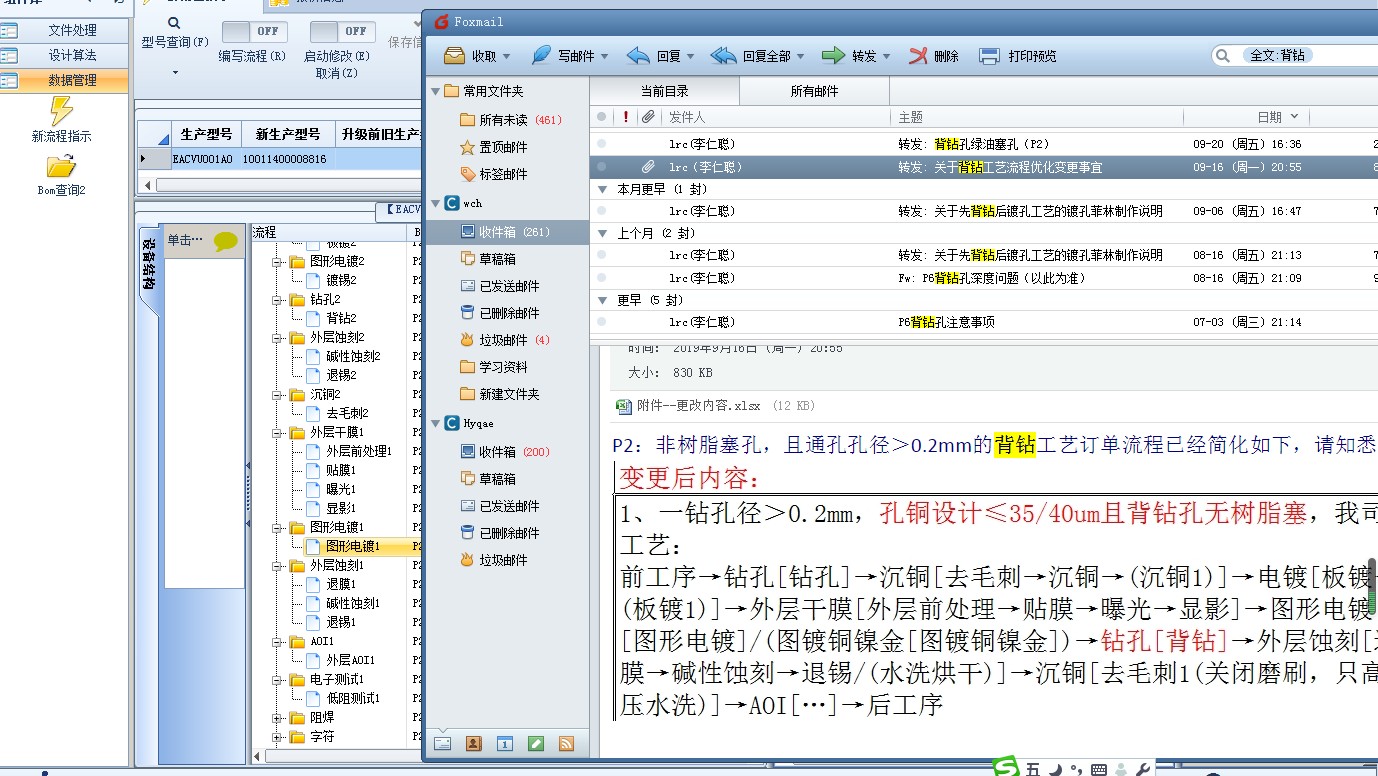
Task: Click cell EACVU001A0 in 生产型号 column
Action: click(x=202, y=159)
